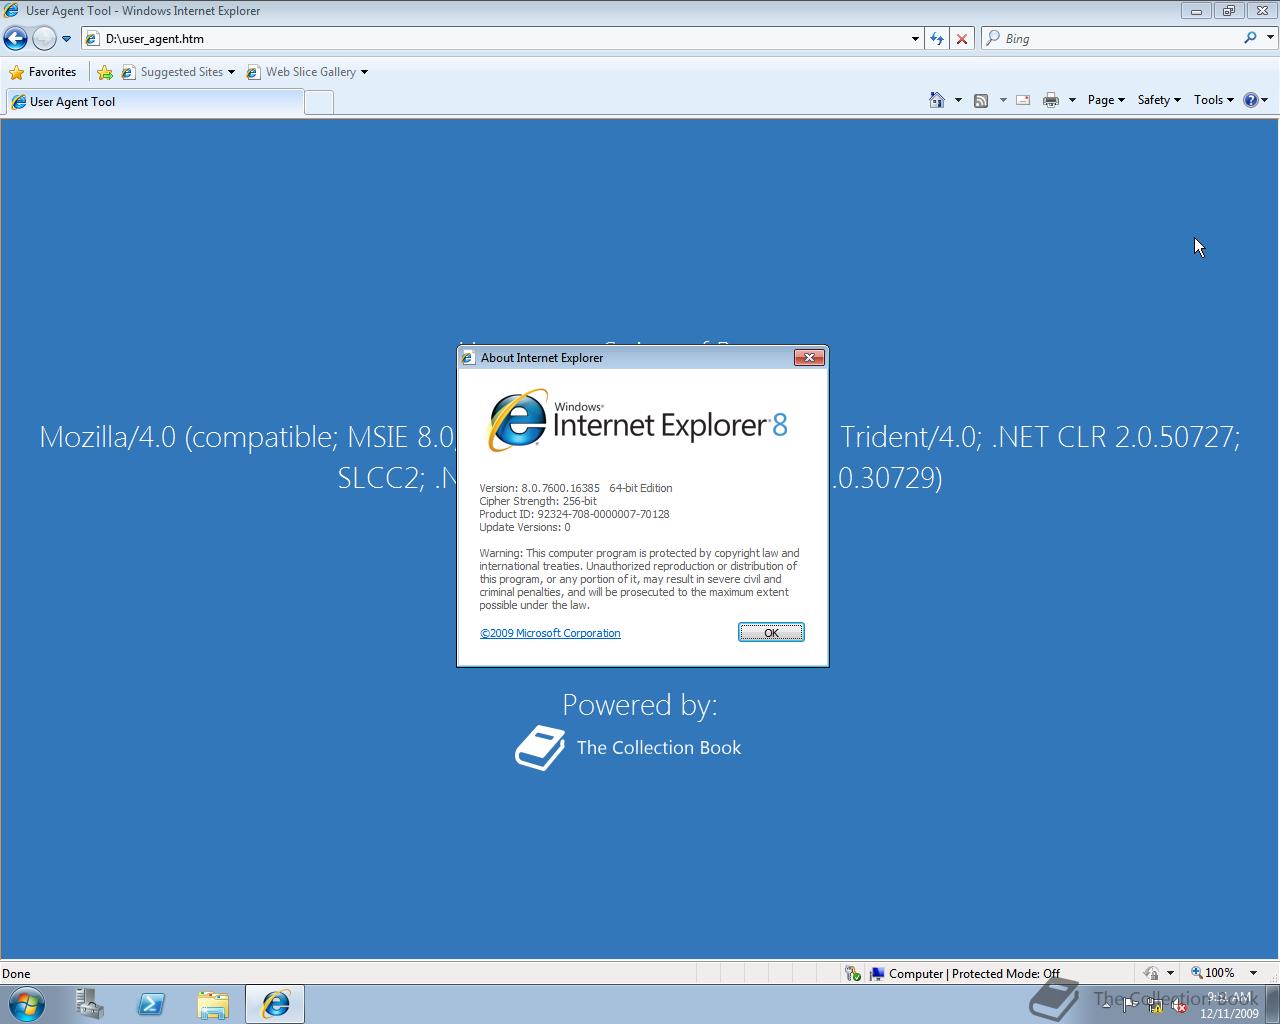The image size is (1280, 1024).
Task: Expand the zoom level dropdown arrow
Action: [x=1253, y=973]
